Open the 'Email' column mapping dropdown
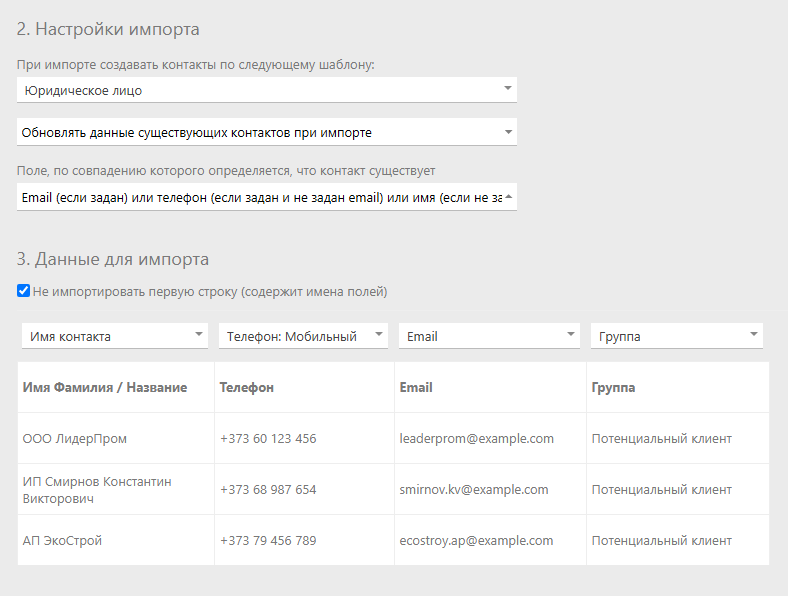Viewport: 788px width, 596px height. pyautogui.click(x=489, y=336)
